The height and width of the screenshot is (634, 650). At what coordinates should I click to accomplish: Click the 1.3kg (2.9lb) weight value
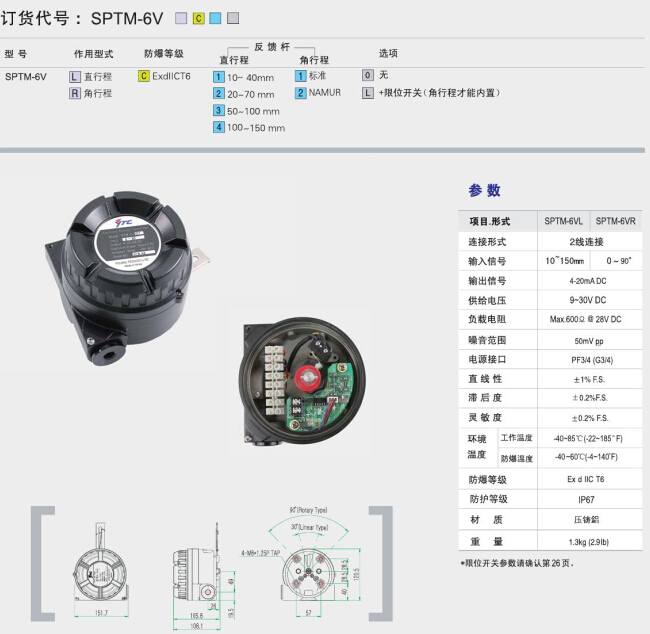coord(589,542)
